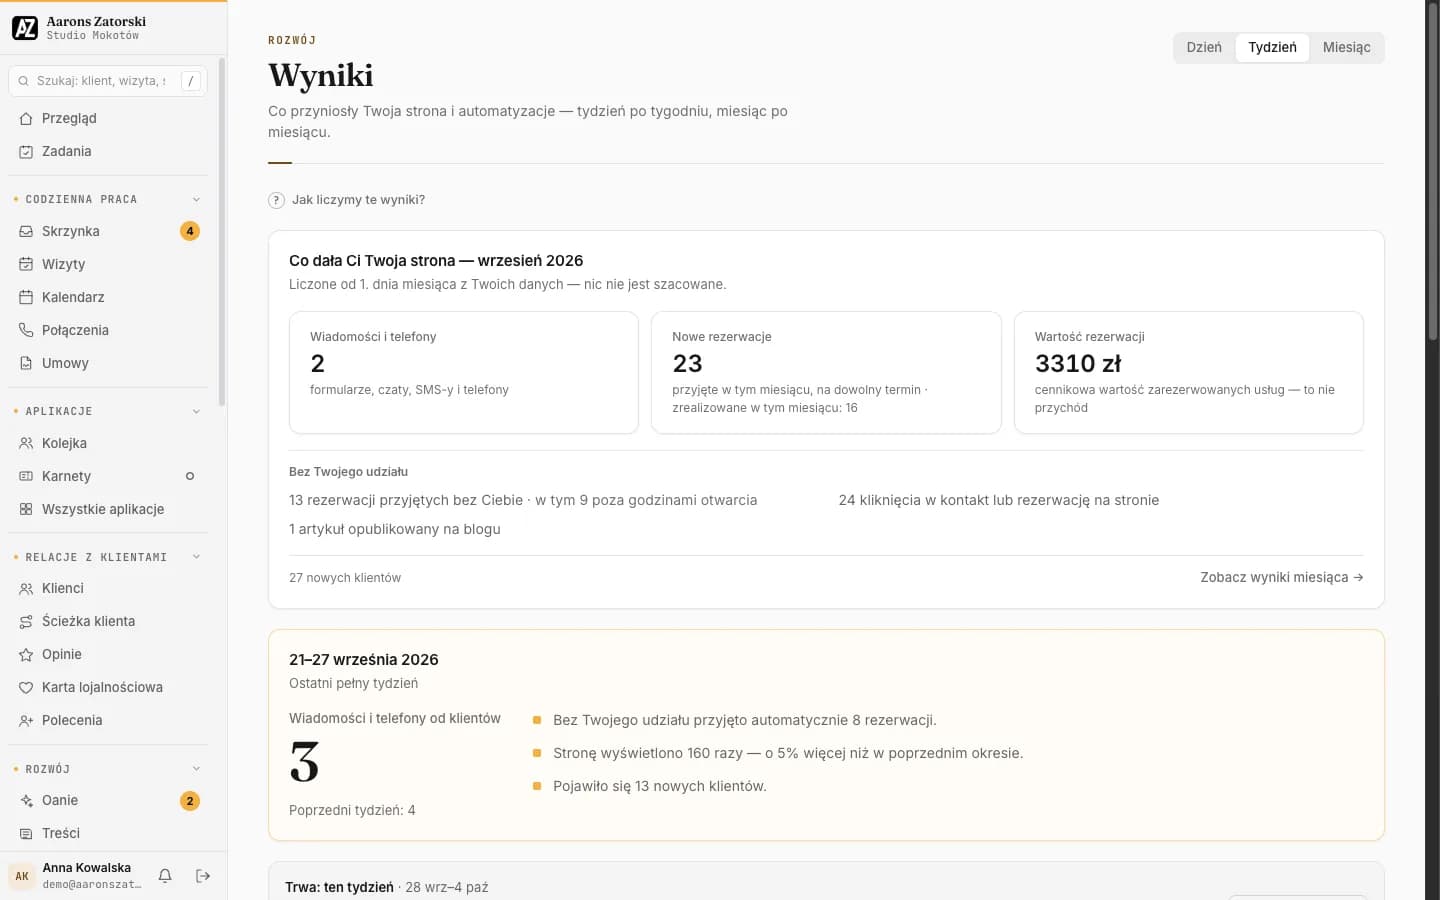
Task: Collapse the Rozwój sidebar section
Action: pos(196,769)
